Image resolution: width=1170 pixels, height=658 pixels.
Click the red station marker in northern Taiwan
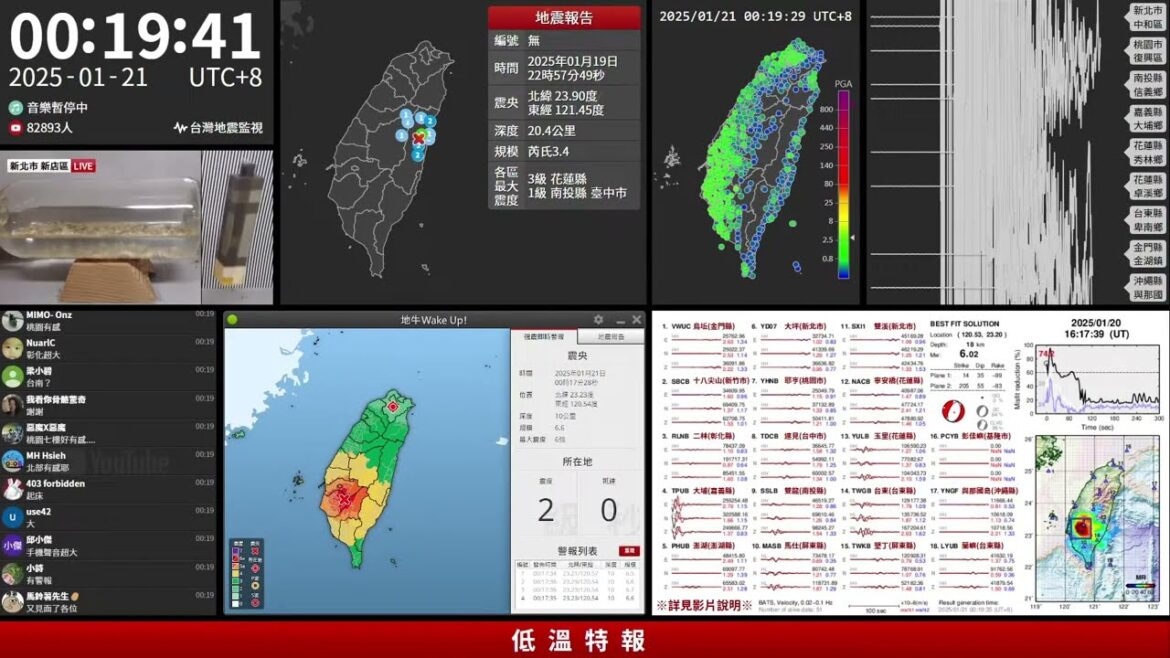393,406
